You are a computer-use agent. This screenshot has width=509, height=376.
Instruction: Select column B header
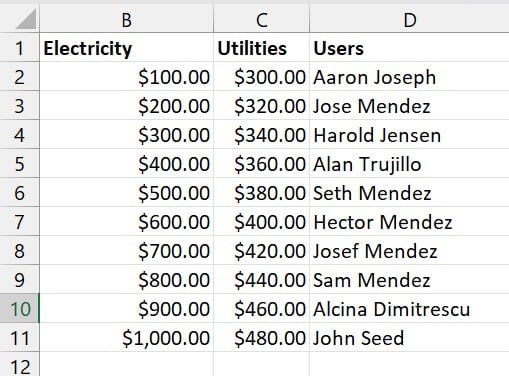(126, 18)
